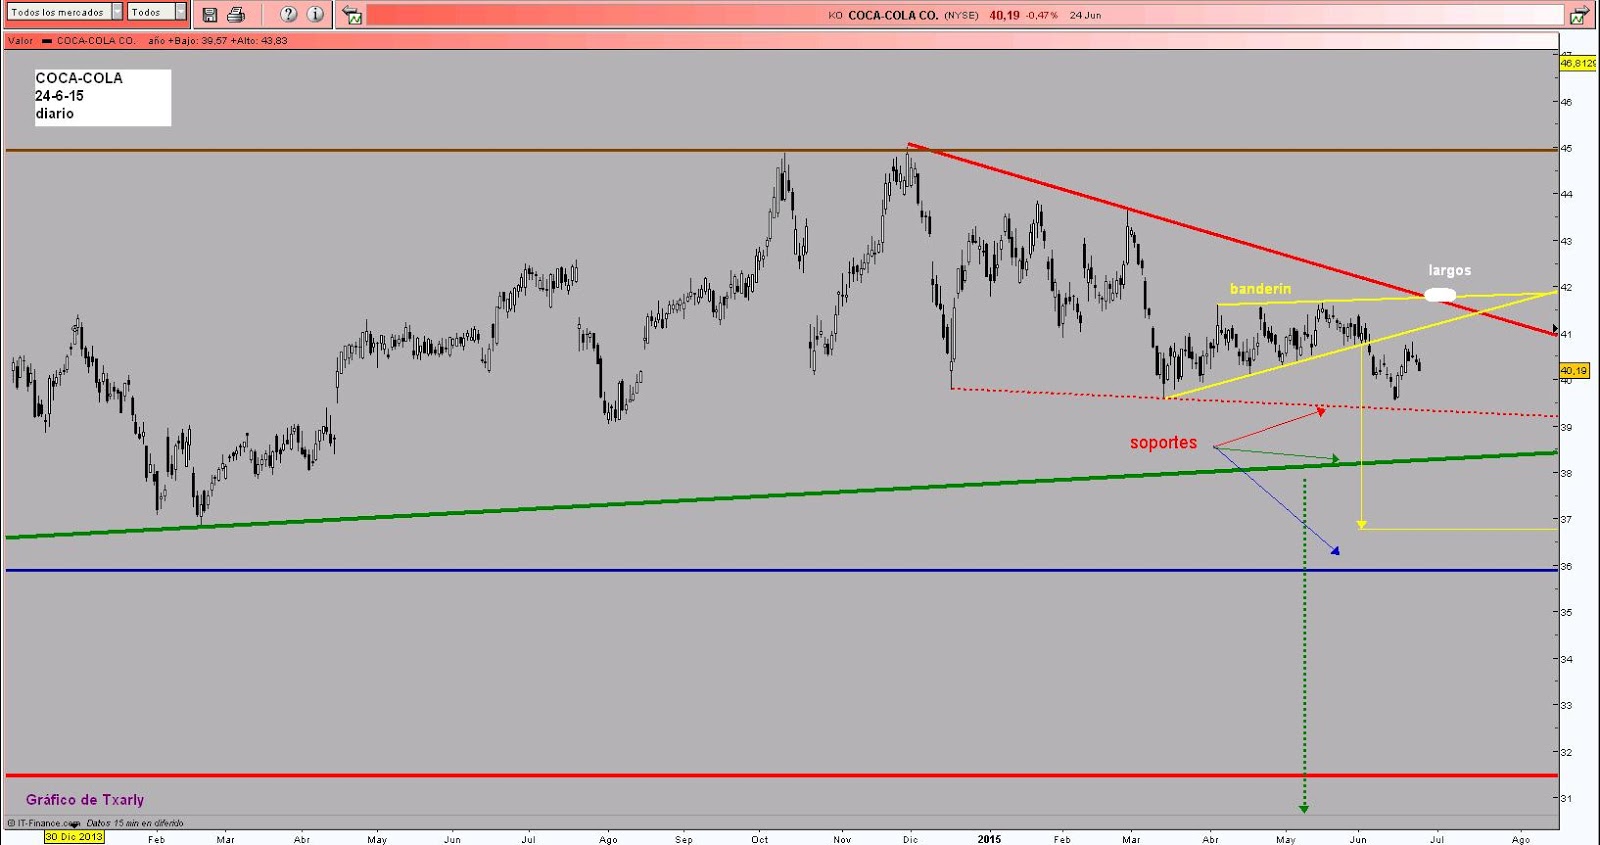The width and height of the screenshot is (1600, 845).
Task: Open help via the question mark icon
Action: click(x=289, y=15)
